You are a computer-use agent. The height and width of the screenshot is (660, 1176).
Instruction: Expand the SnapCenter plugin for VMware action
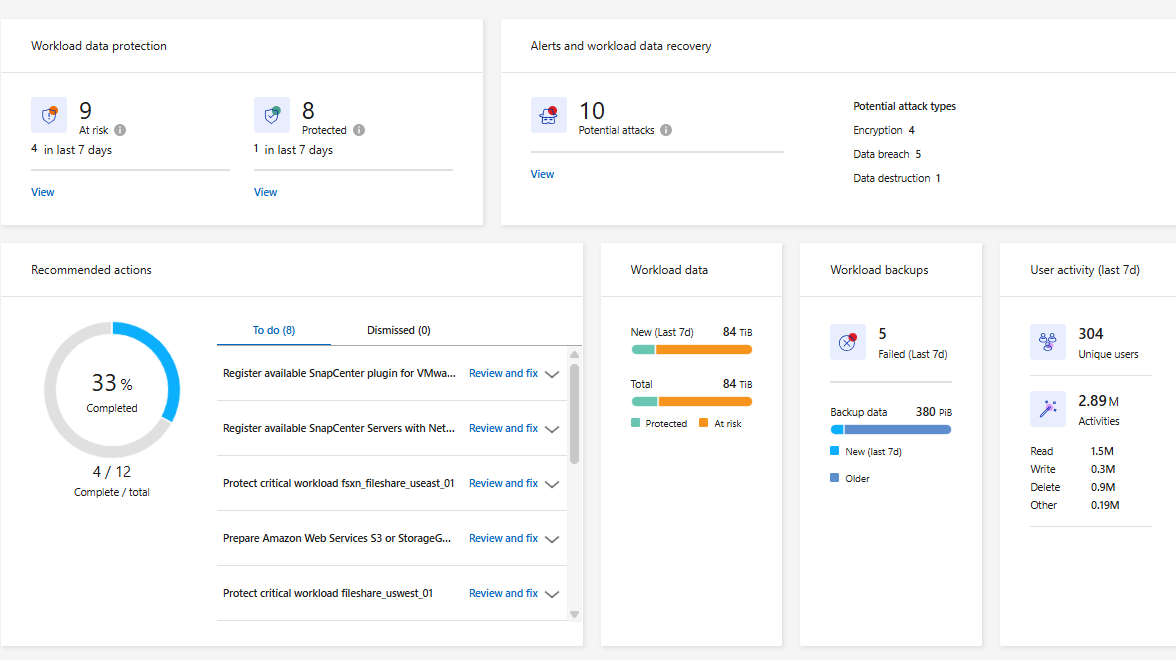coord(552,374)
